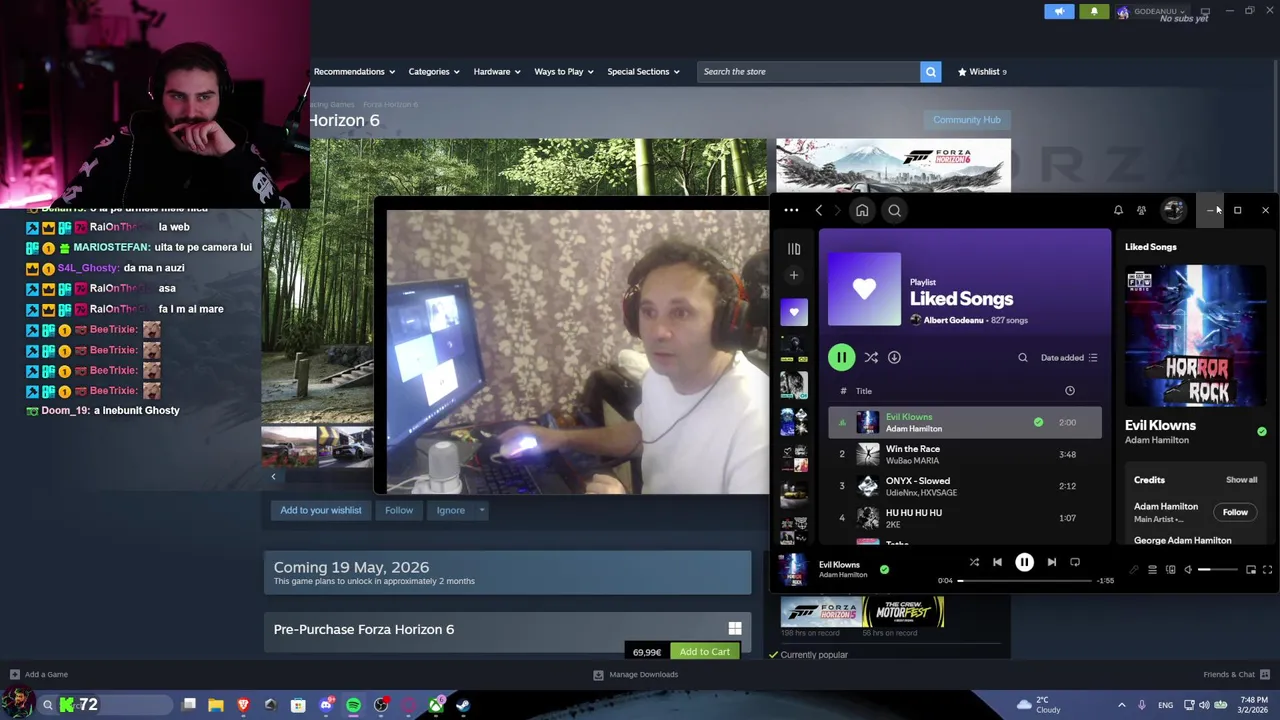Toggle liked checkmark on Evil Klowns row
Viewport: 1280px width, 720px height.
[x=1038, y=422]
